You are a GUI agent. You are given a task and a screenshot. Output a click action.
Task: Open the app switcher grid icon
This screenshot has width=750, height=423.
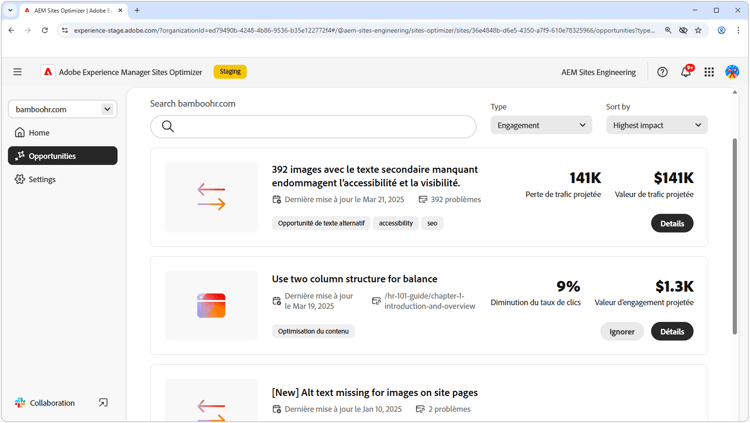[709, 72]
